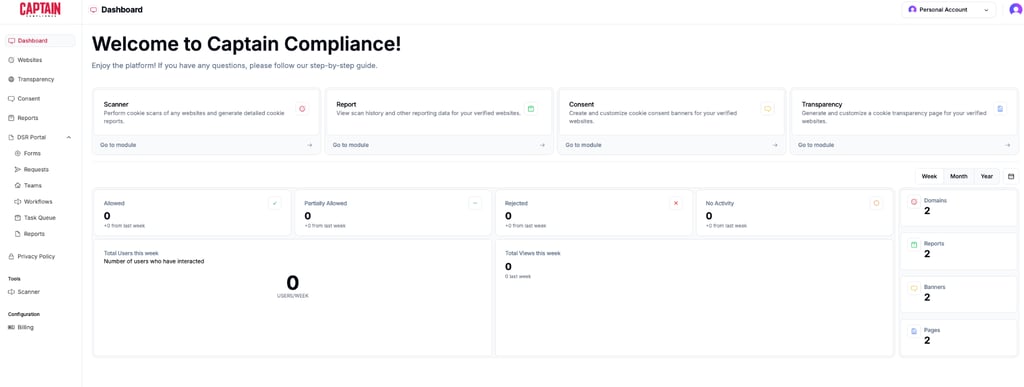Open the Domains stat card
The height and width of the screenshot is (387, 1024).
pos(959,208)
